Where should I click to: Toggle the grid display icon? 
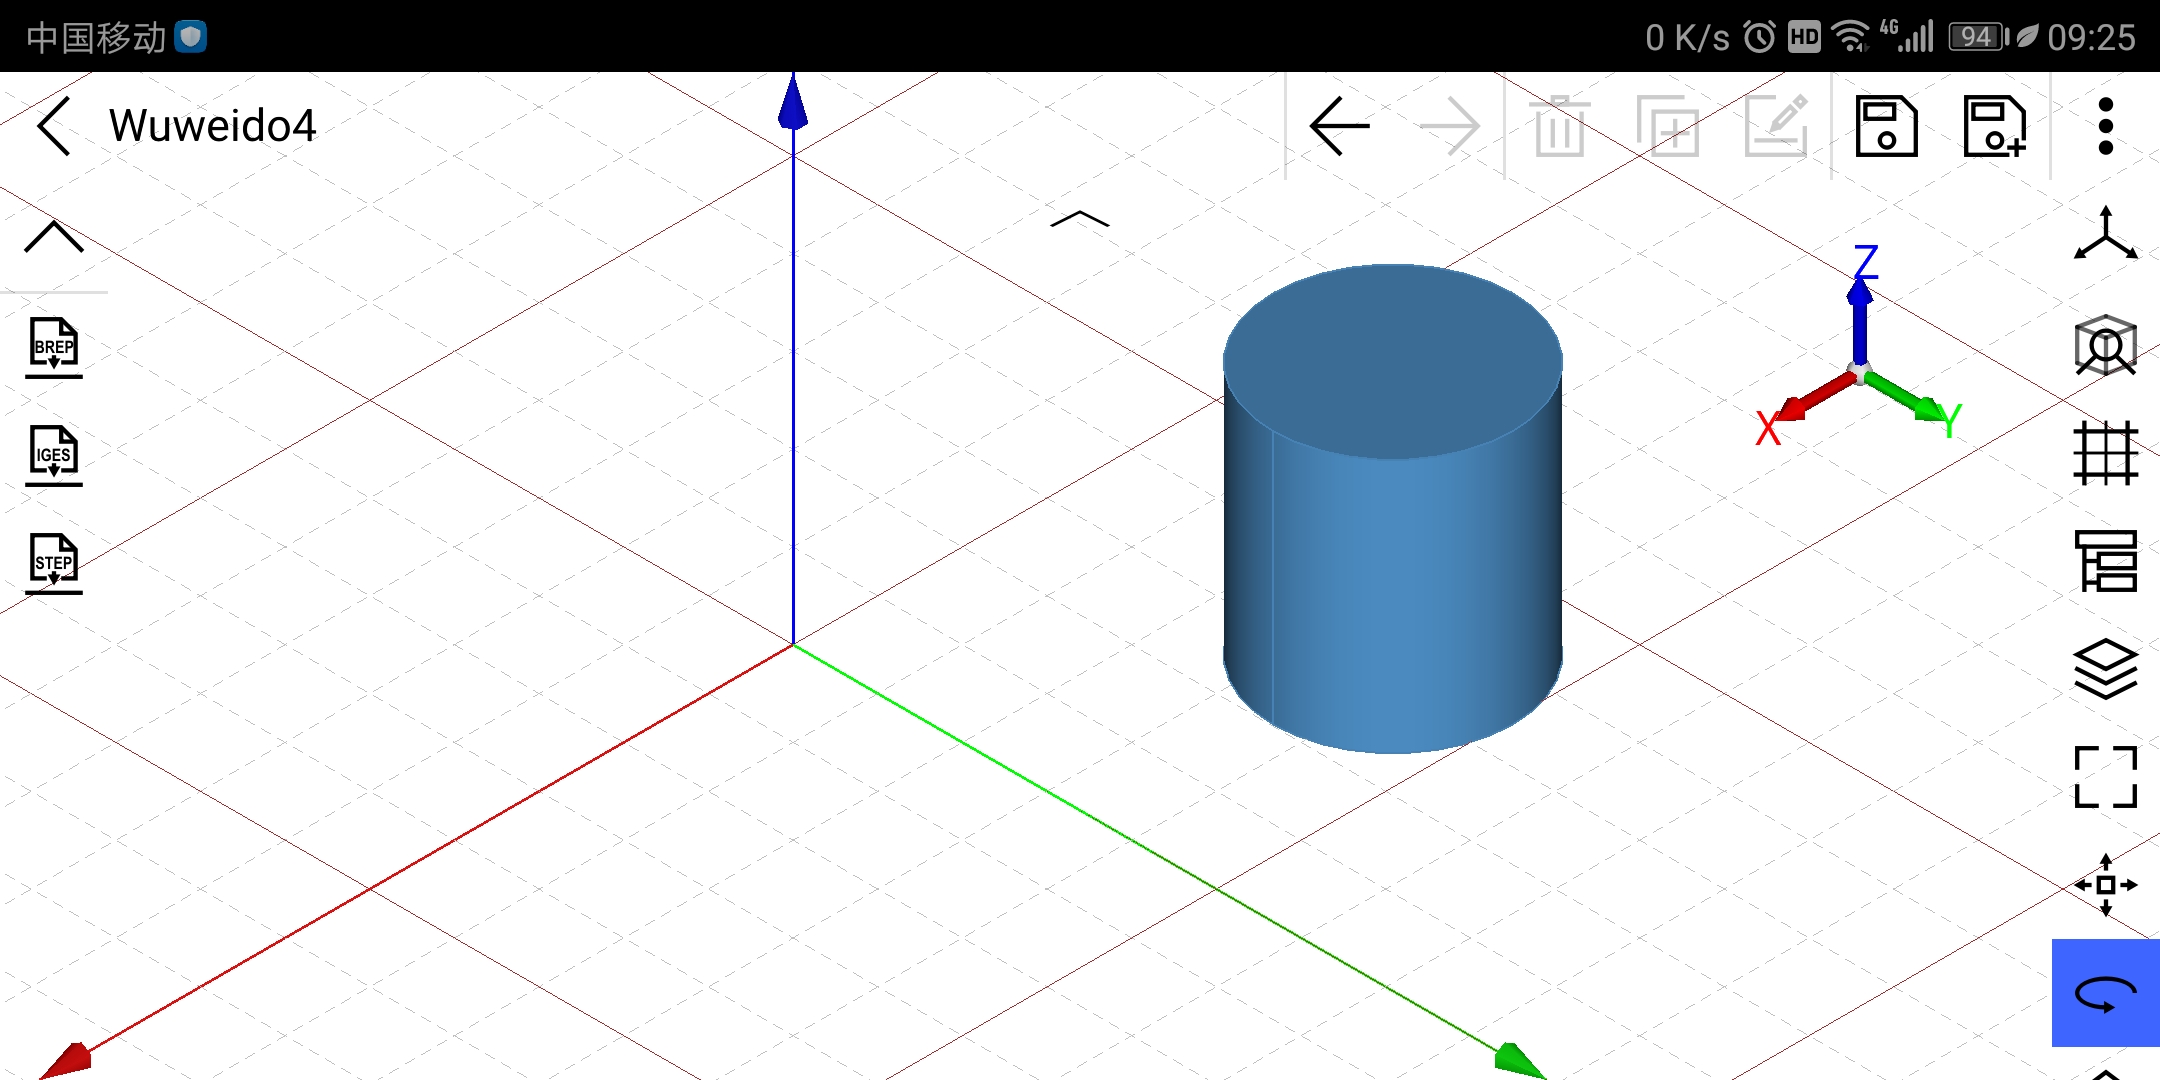click(2105, 453)
